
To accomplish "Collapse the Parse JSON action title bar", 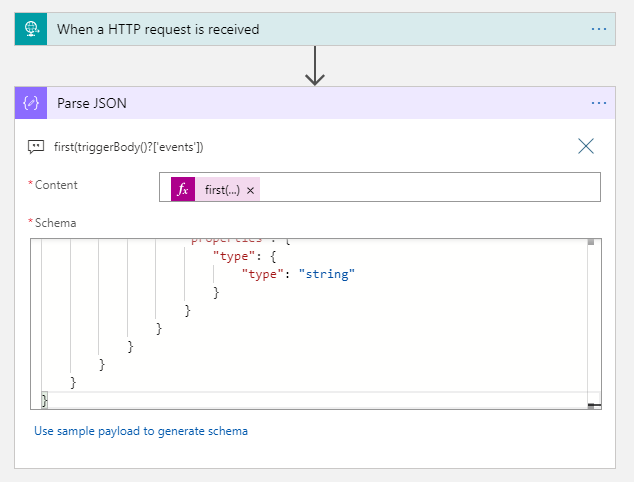I will pos(300,103).
